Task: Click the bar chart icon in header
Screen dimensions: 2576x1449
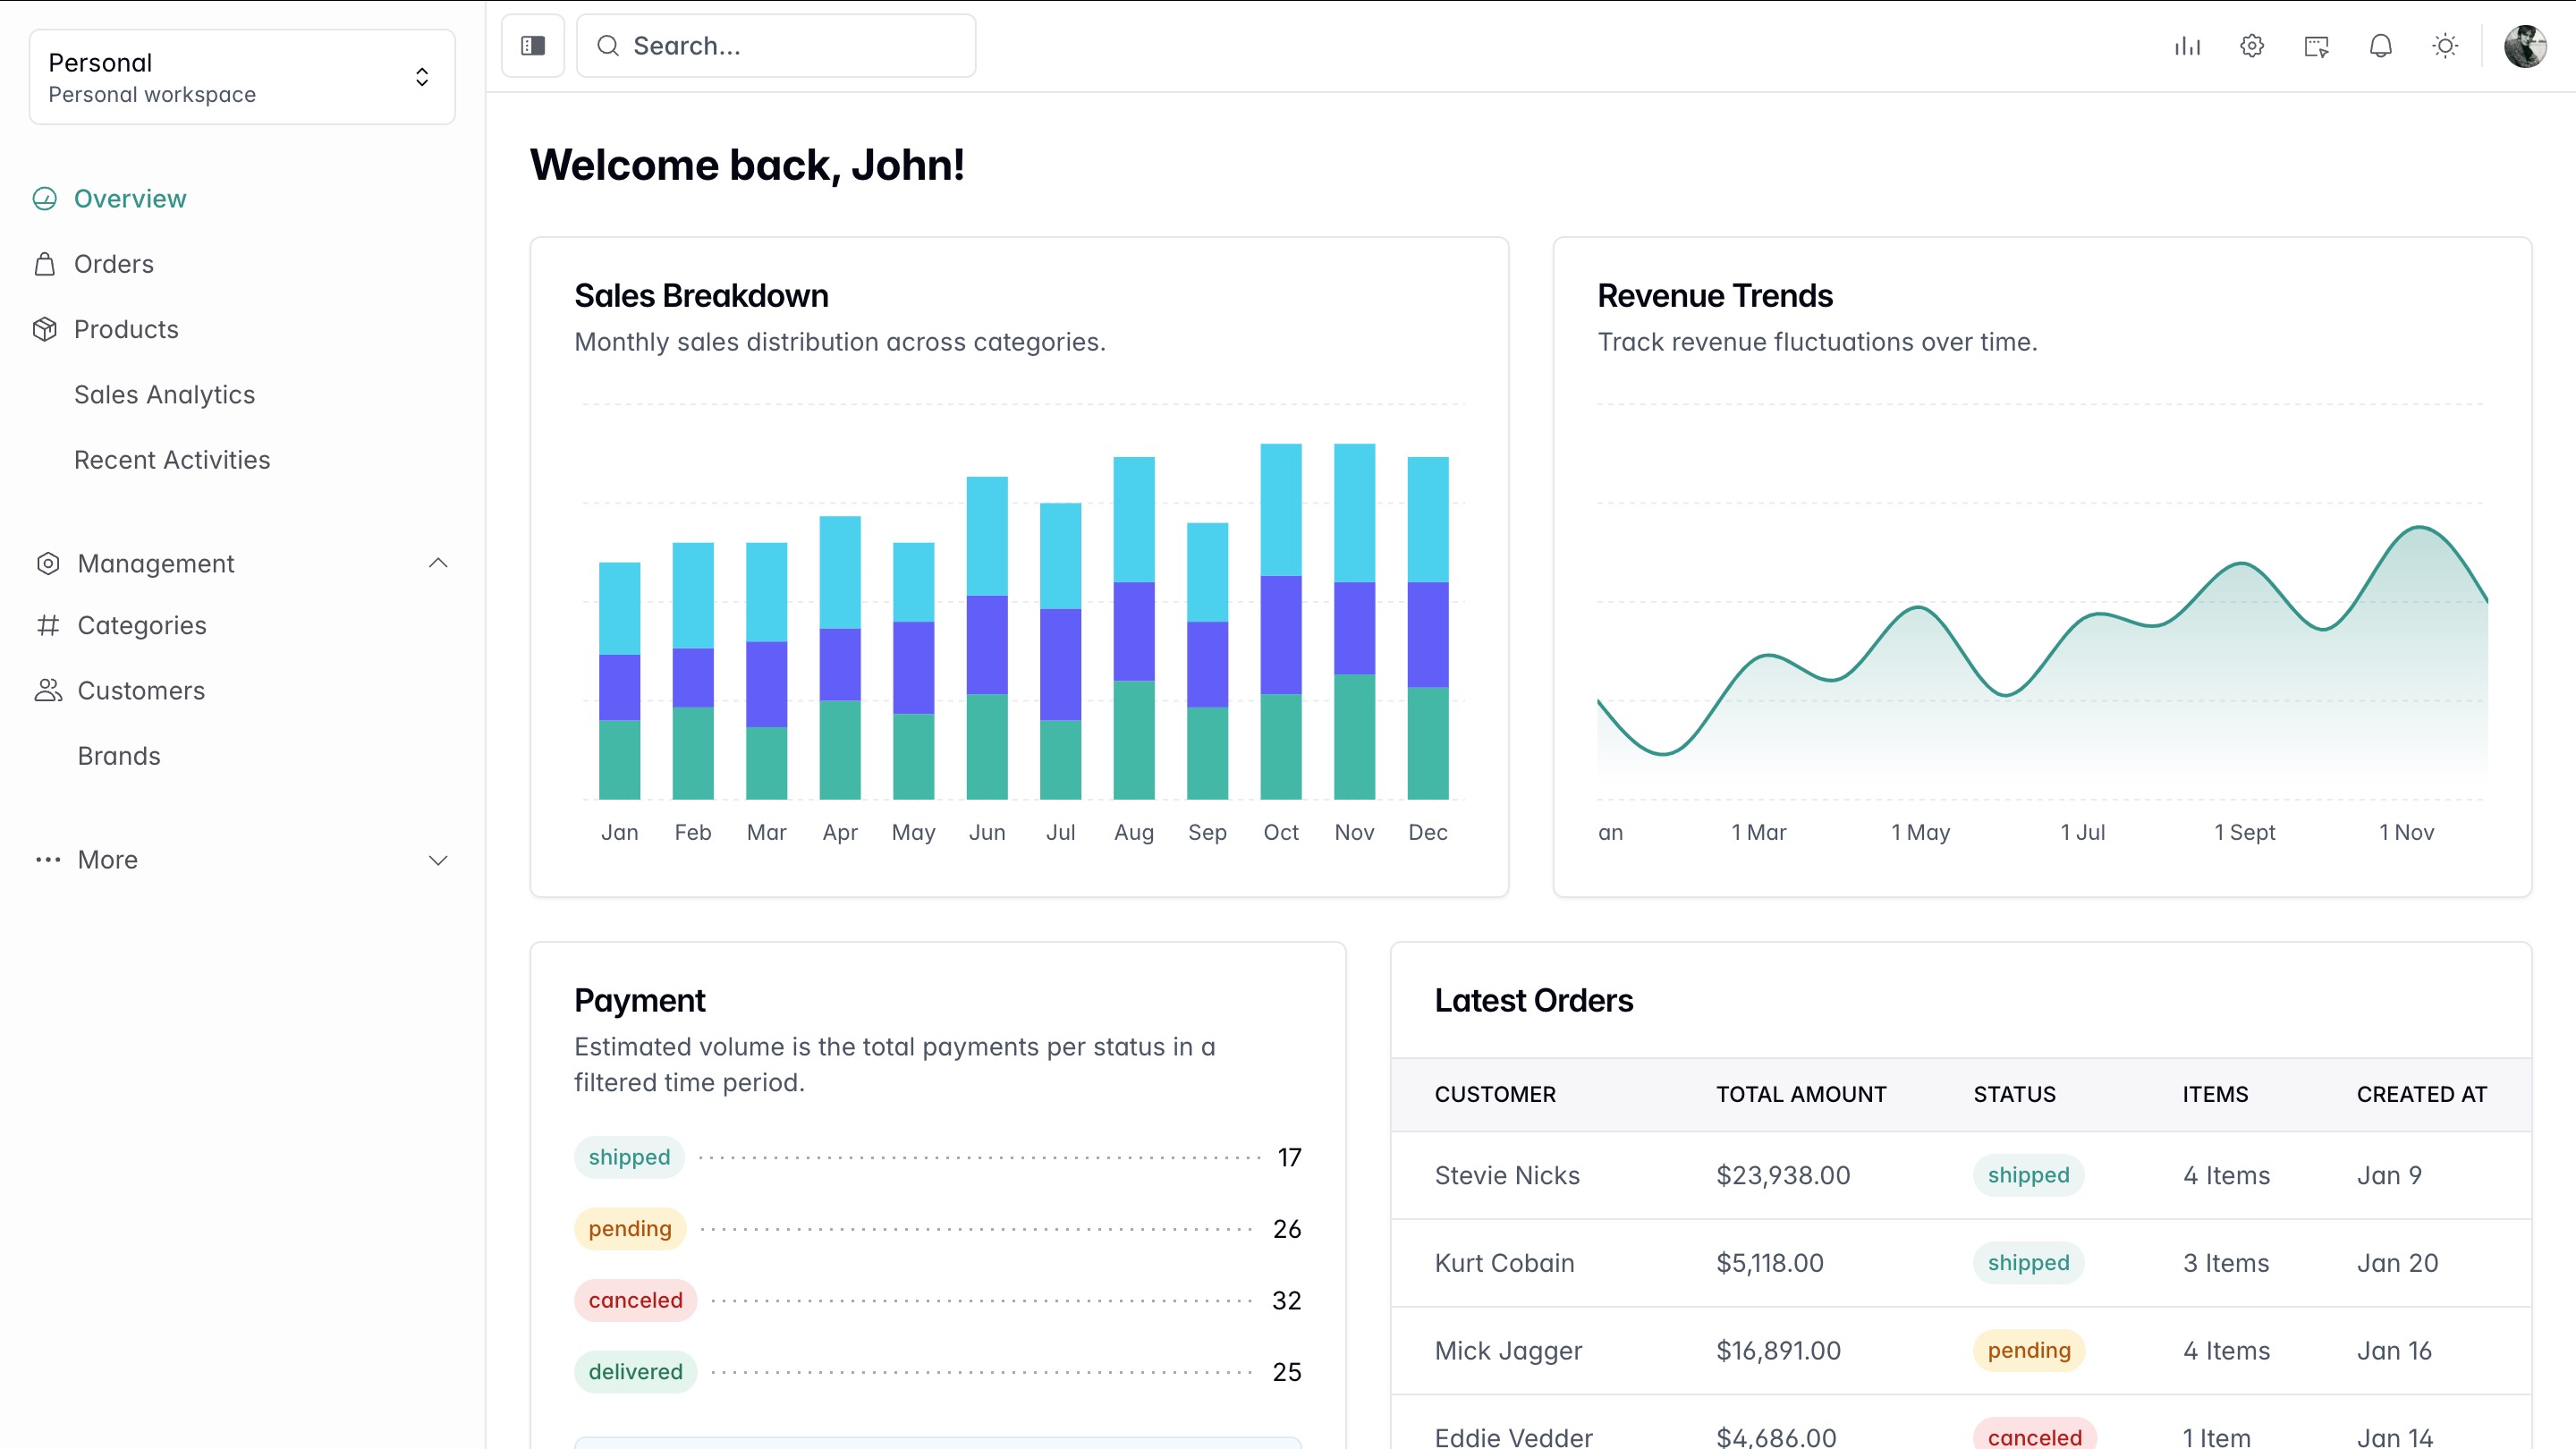Action: click(2187, 46)
